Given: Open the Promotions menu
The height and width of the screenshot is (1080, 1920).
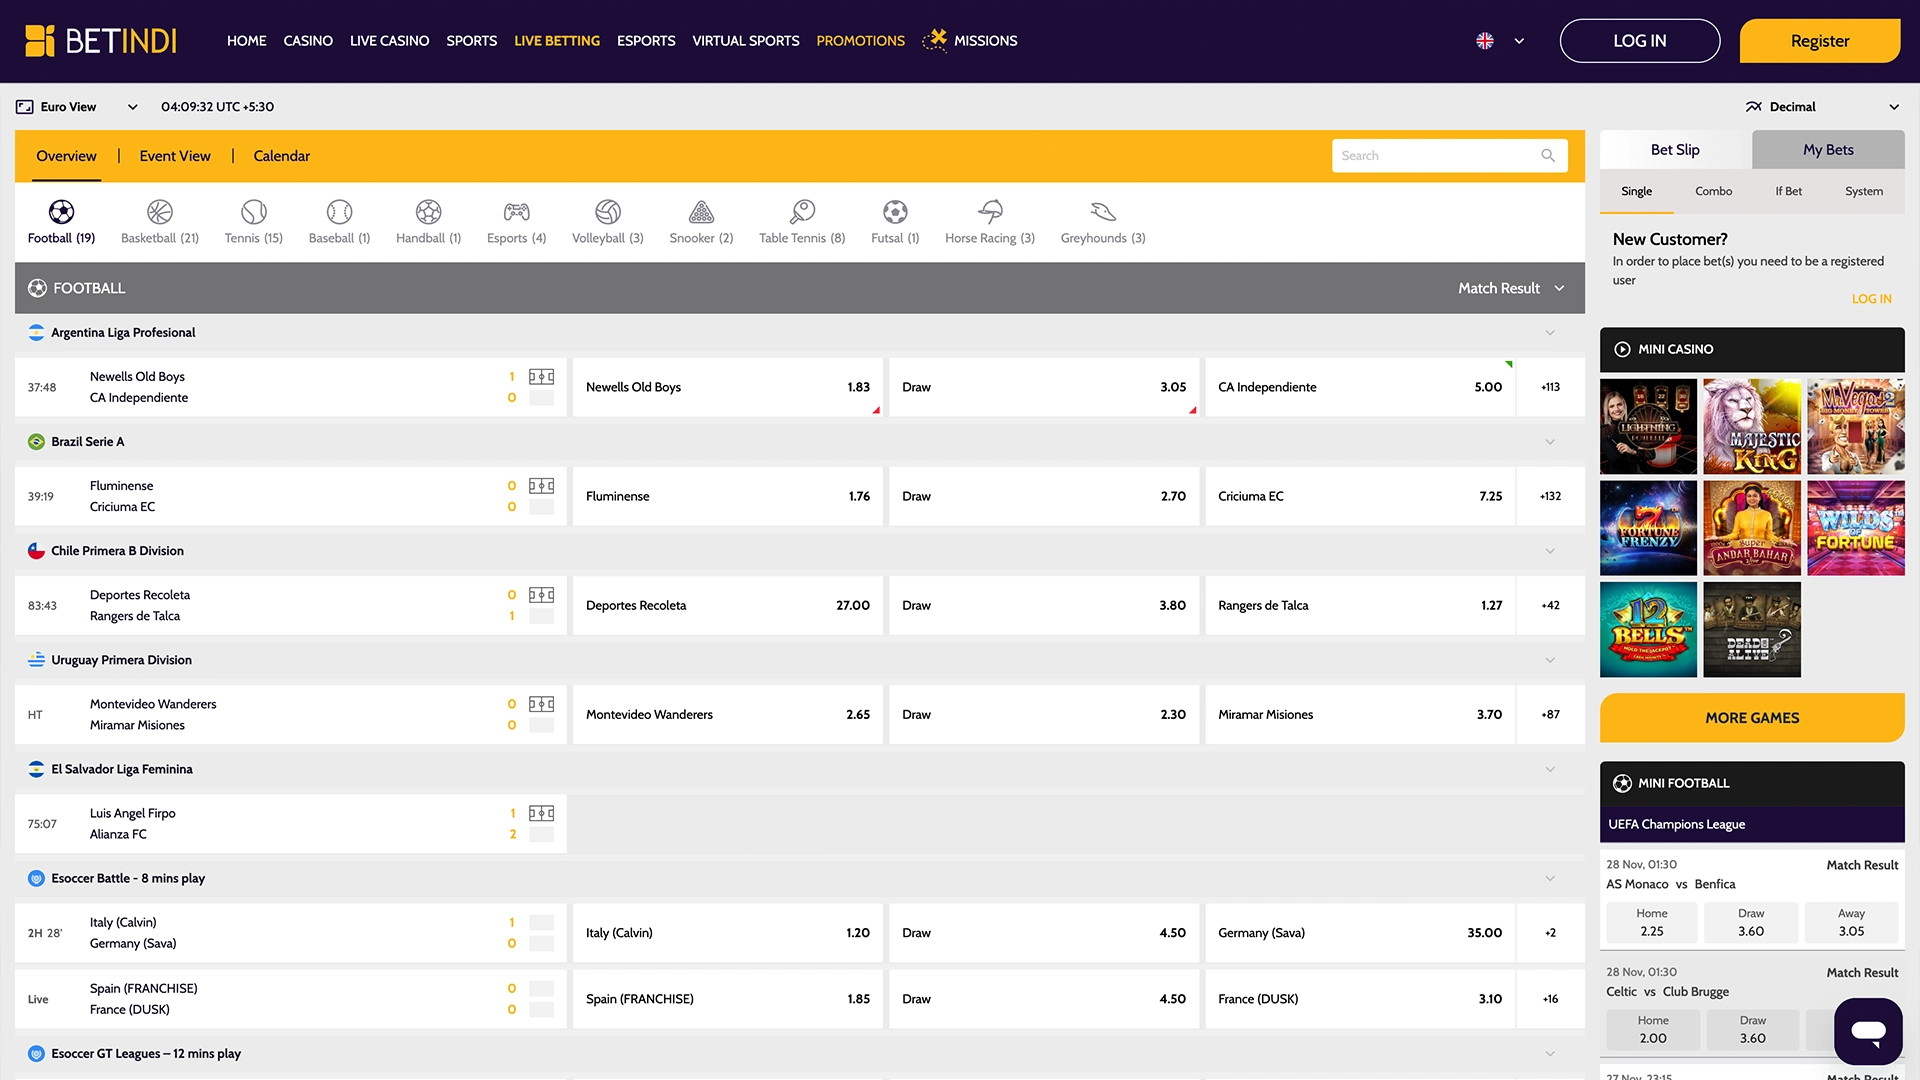Looking at the screenshot, I should pyautogui.click(x=860, y=41).
